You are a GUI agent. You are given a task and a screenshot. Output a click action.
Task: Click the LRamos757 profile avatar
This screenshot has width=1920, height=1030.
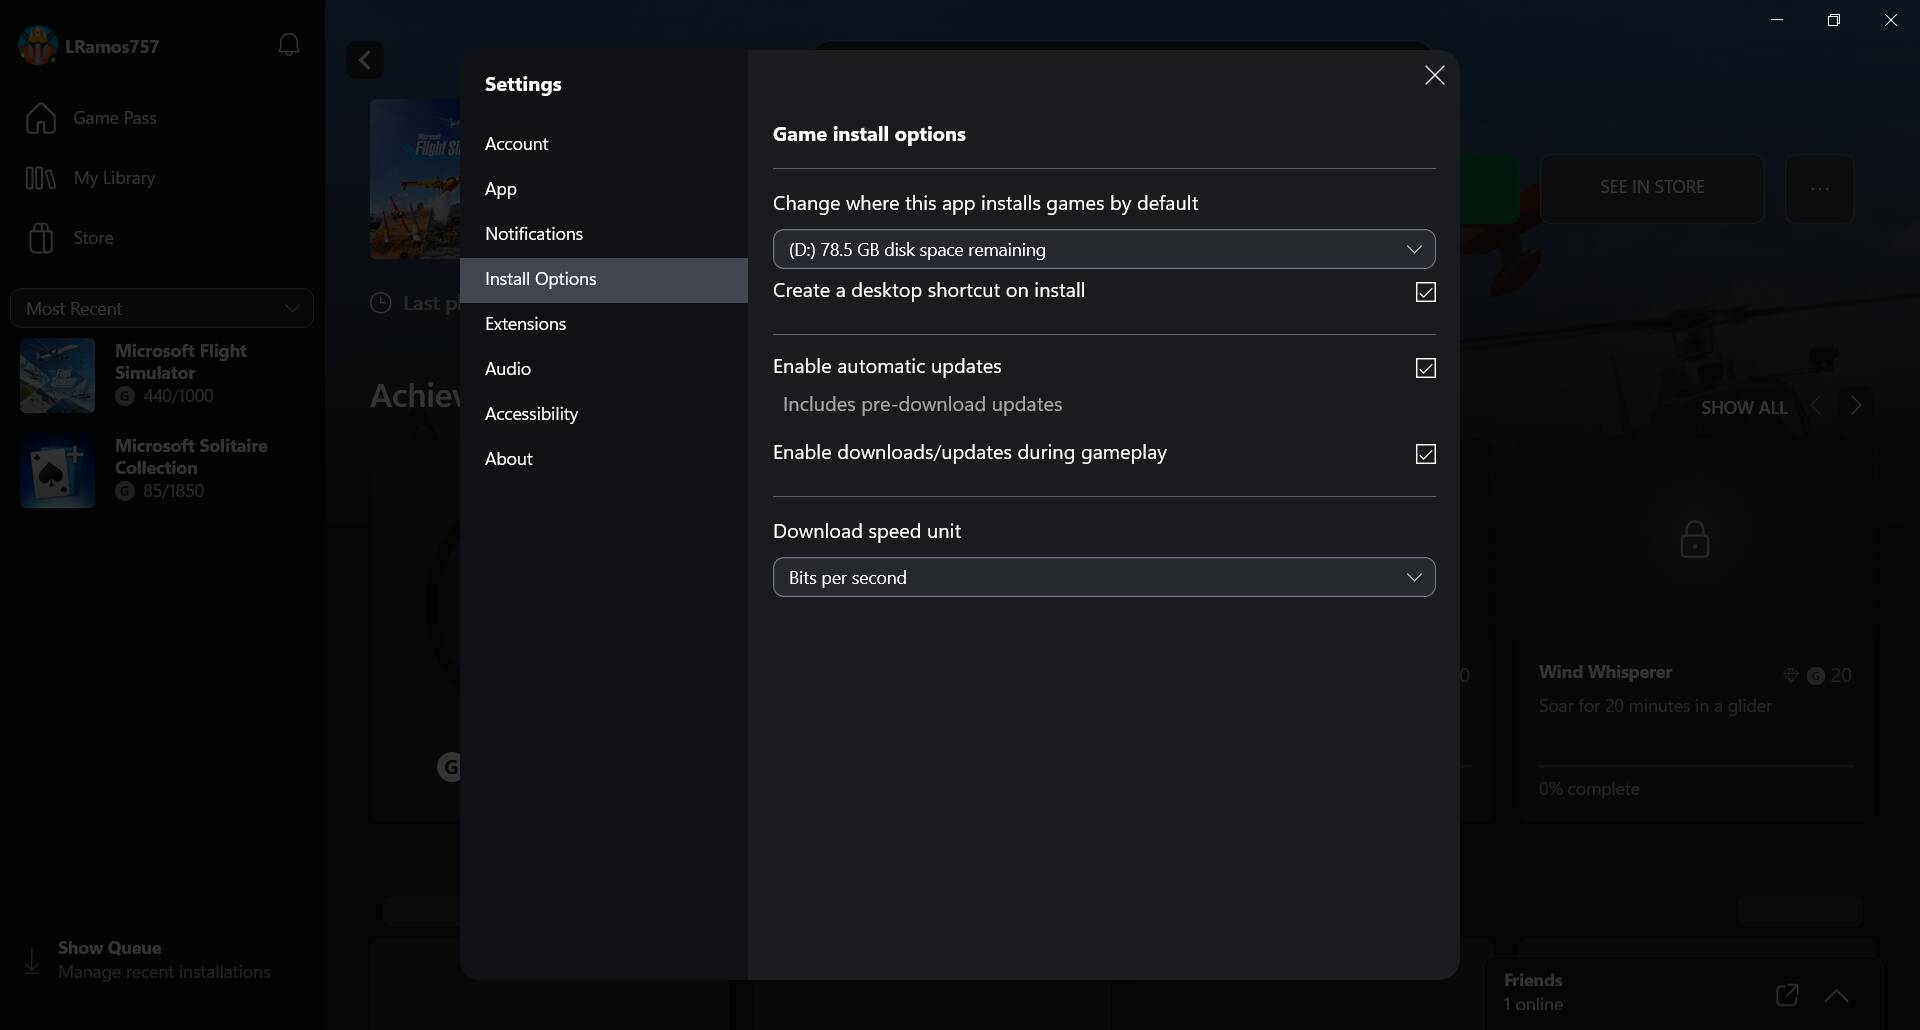[x=37, y=45]
